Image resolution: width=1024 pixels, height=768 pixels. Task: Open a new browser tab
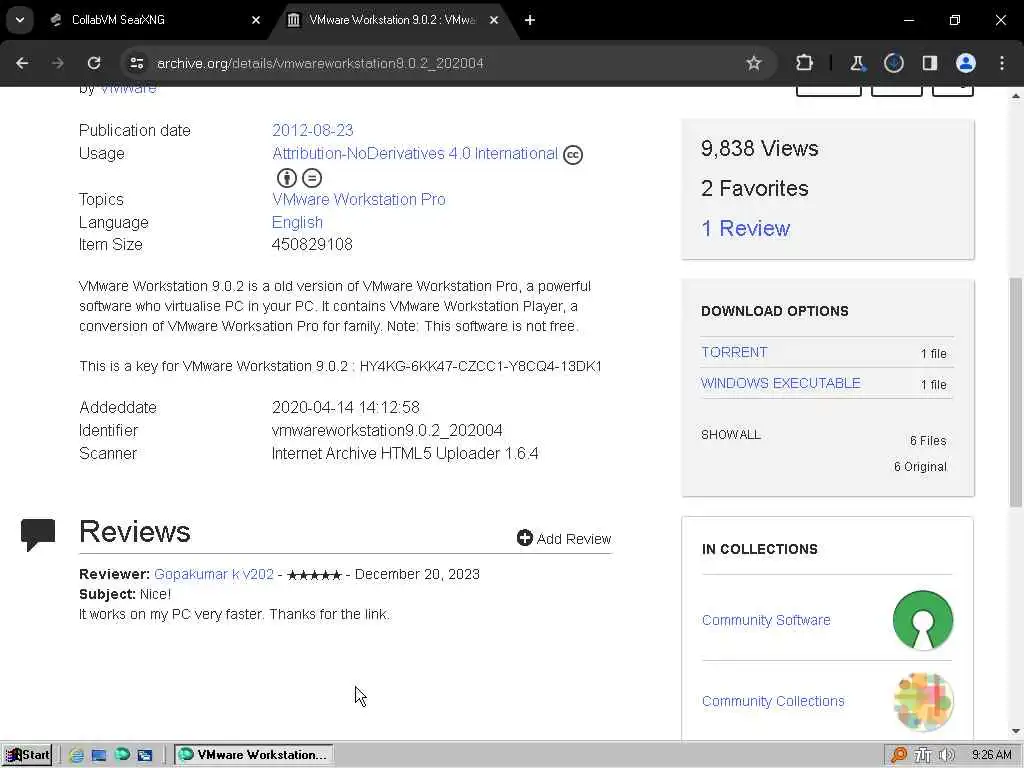point(530,20)
